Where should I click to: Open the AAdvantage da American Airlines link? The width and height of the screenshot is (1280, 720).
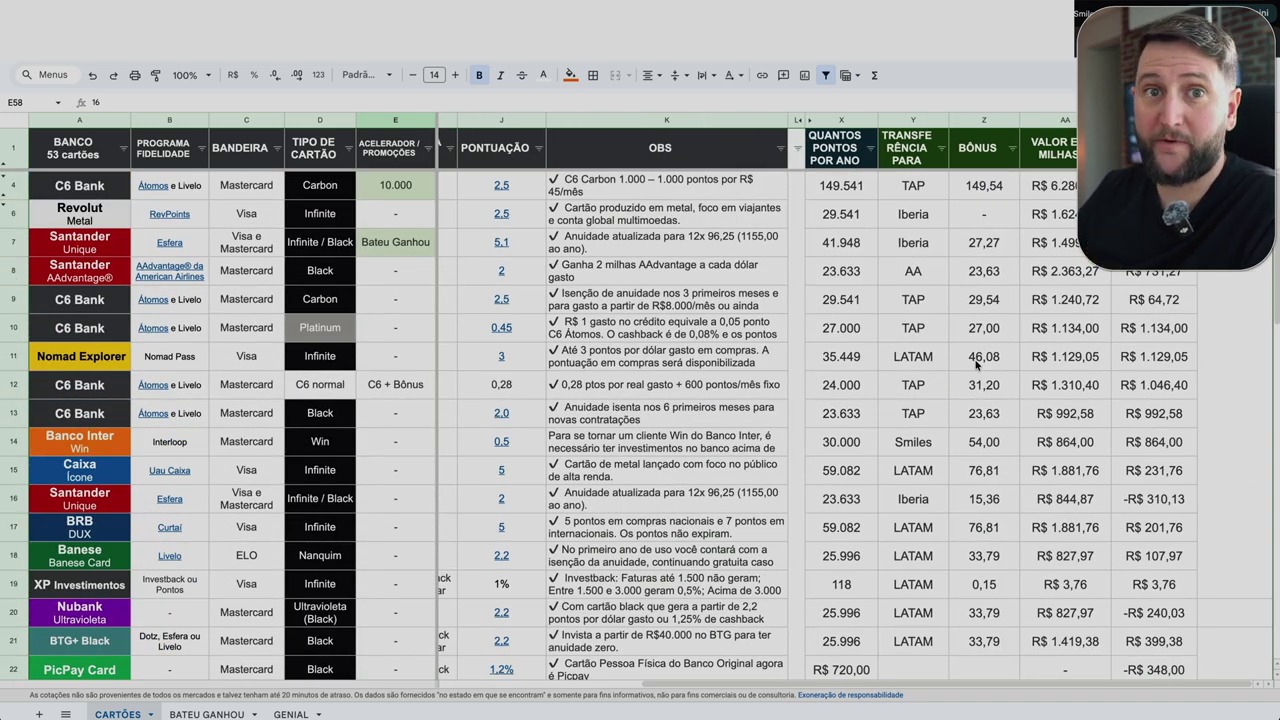169,271
